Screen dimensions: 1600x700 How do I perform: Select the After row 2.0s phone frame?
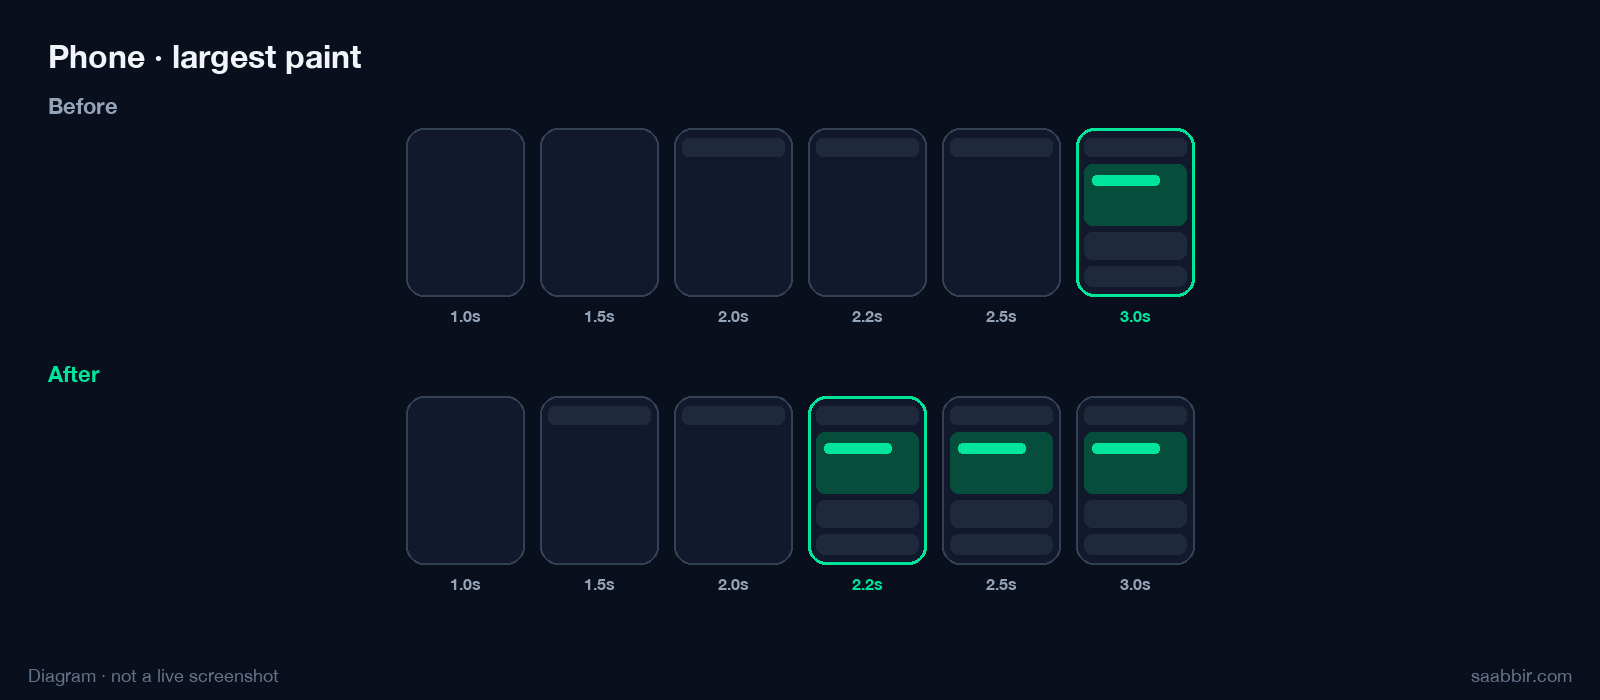[733, 480]
